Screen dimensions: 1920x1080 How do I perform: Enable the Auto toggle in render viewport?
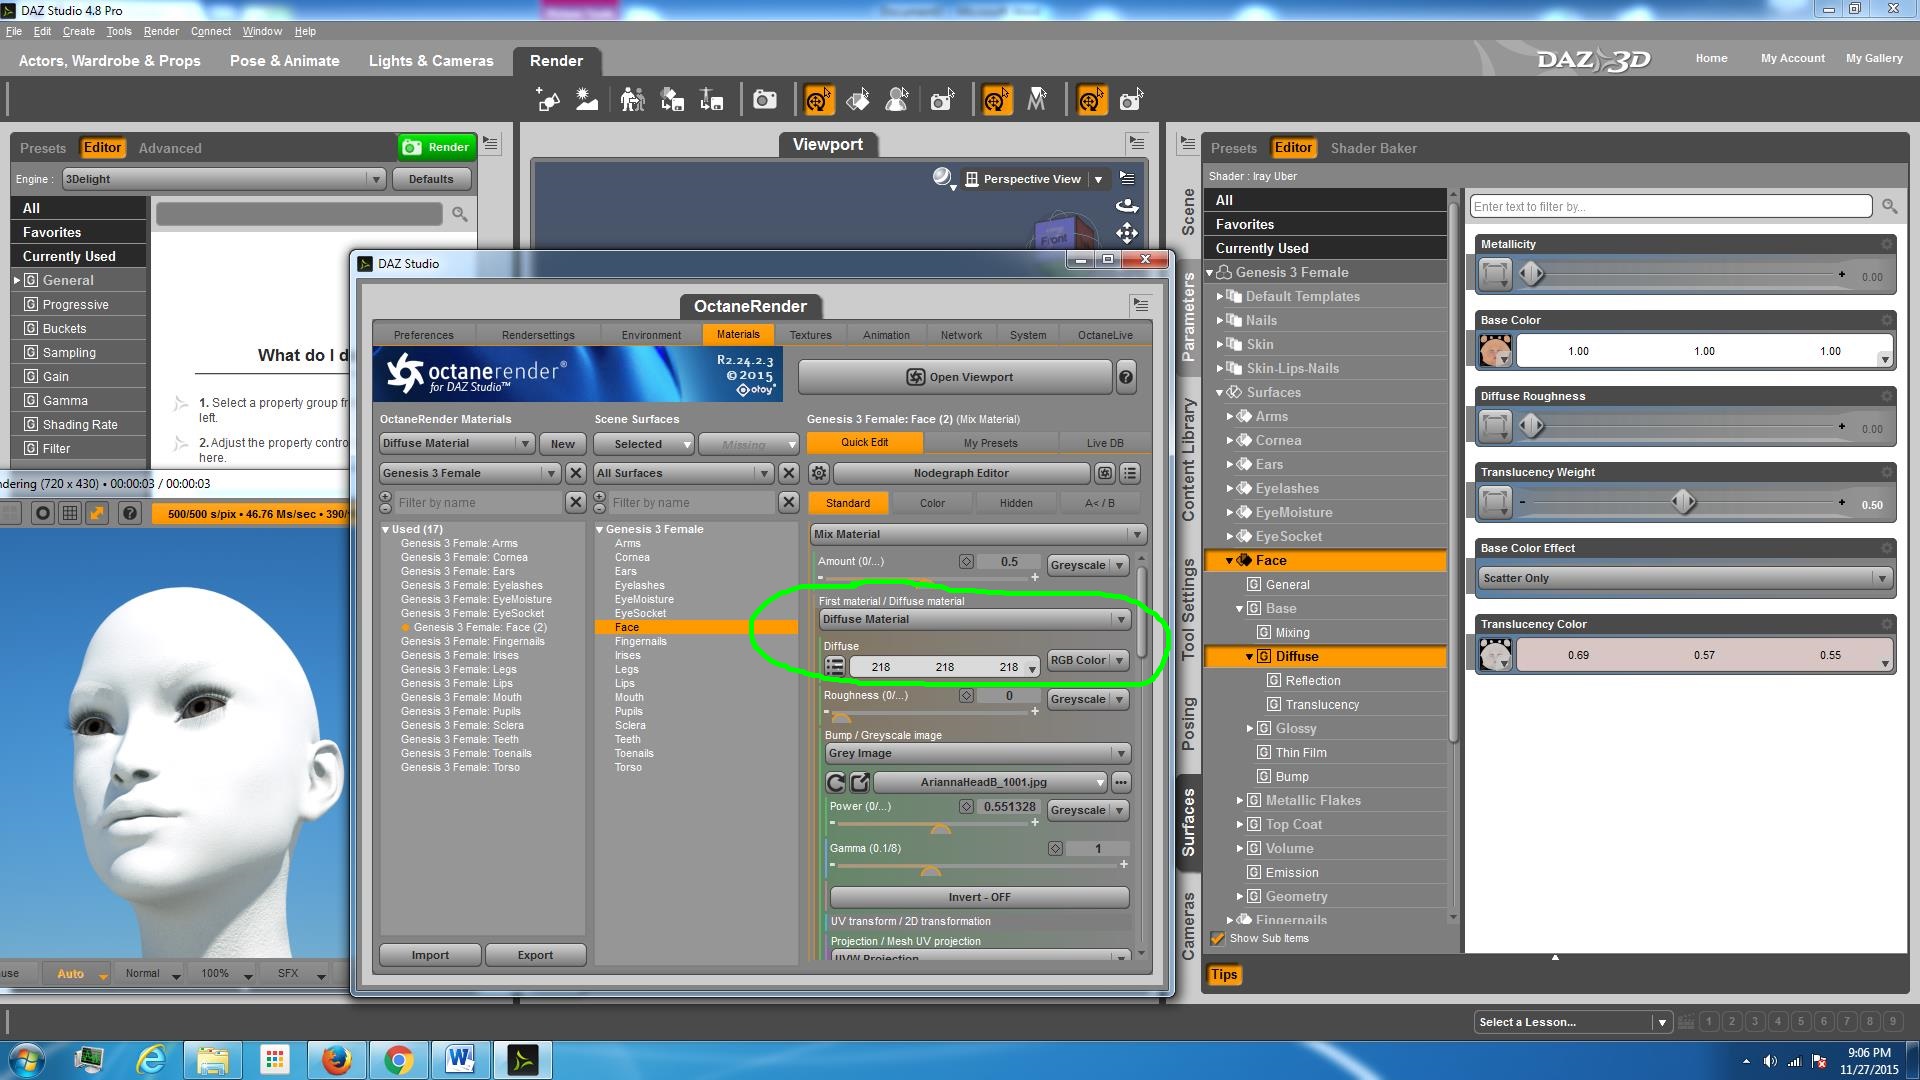72,973
